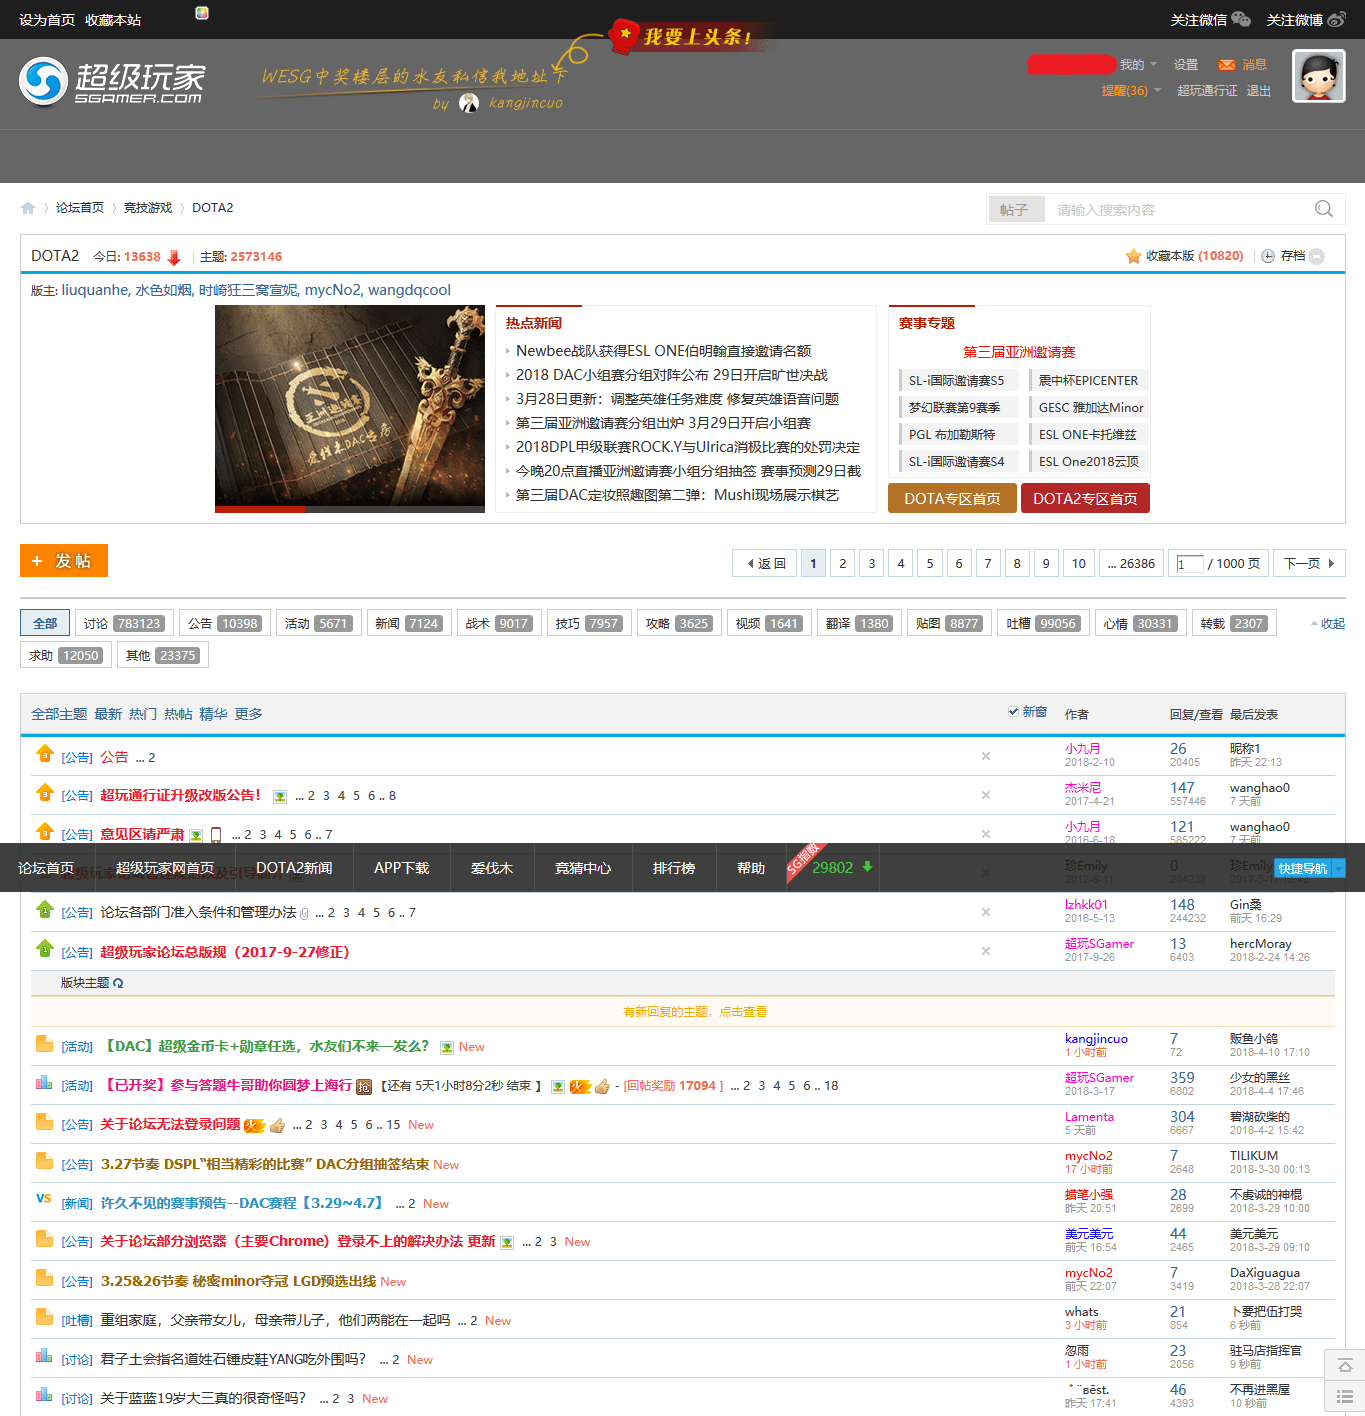Collapse forum header using the round toggle beside 存档
This screenshot has width=1365, height=1416.
point(1317,256)
